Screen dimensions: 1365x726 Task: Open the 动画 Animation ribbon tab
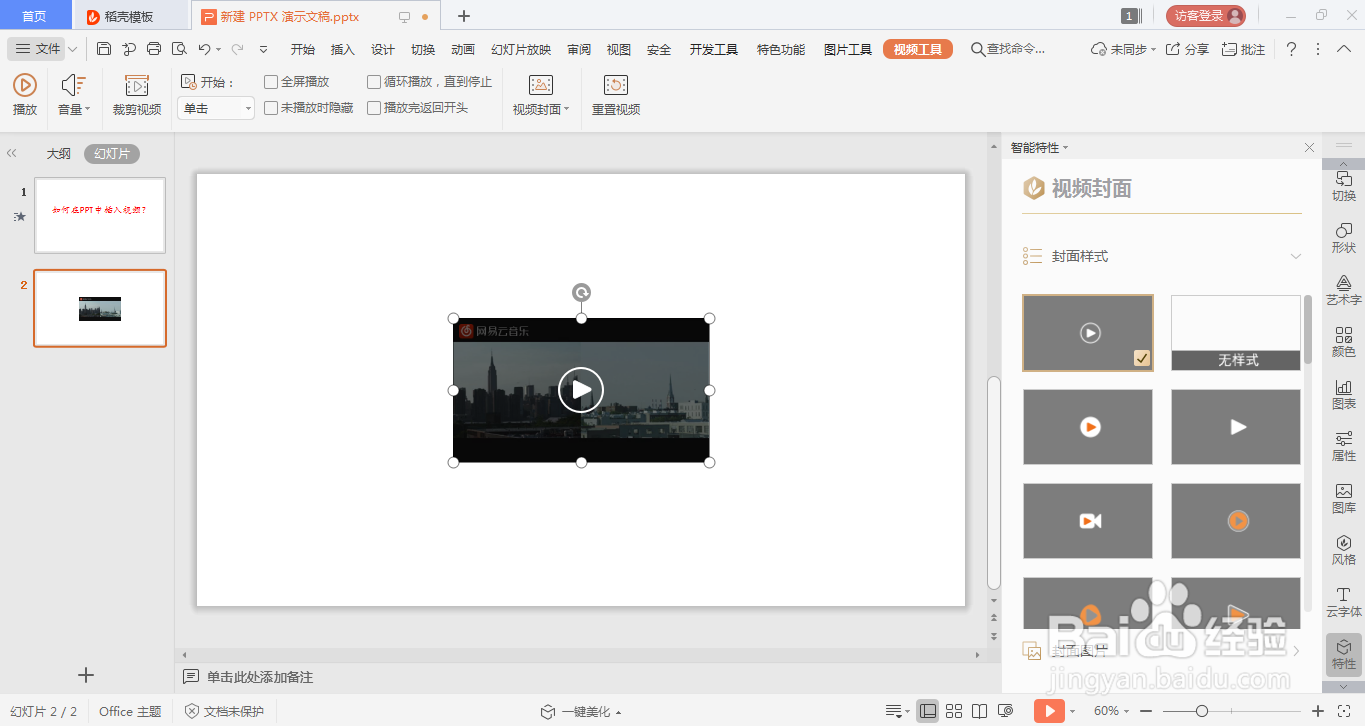[x=463, y=49]
